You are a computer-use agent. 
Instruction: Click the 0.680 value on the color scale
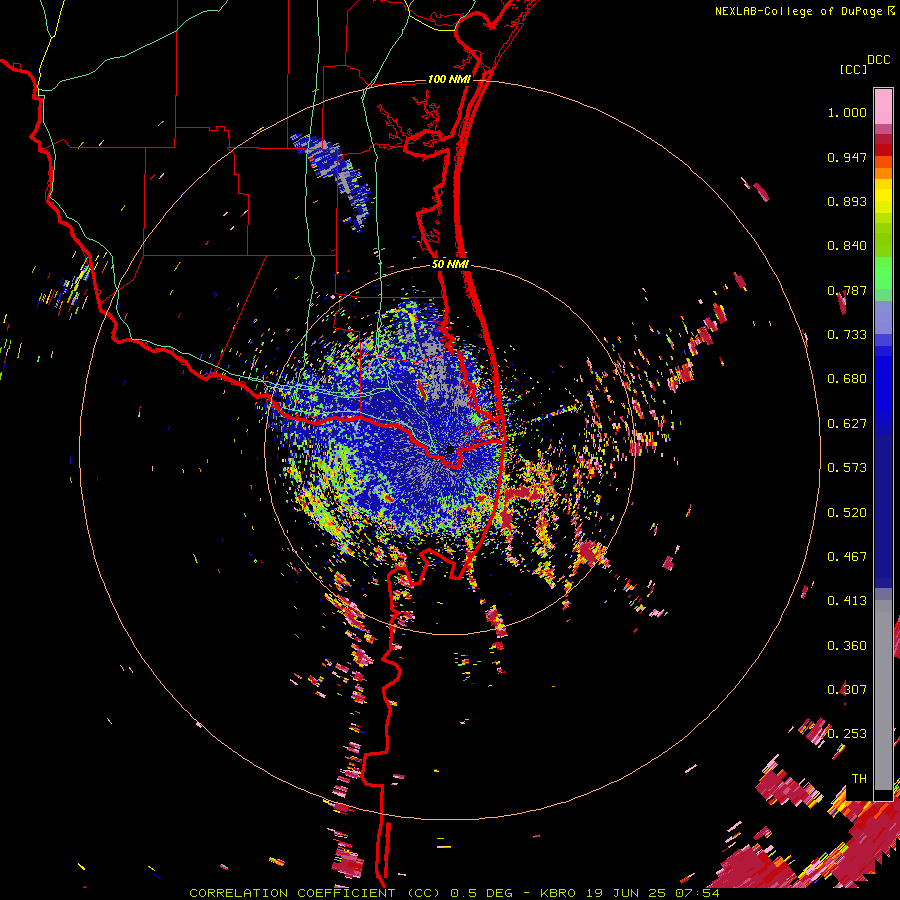[x=847, y=379]
